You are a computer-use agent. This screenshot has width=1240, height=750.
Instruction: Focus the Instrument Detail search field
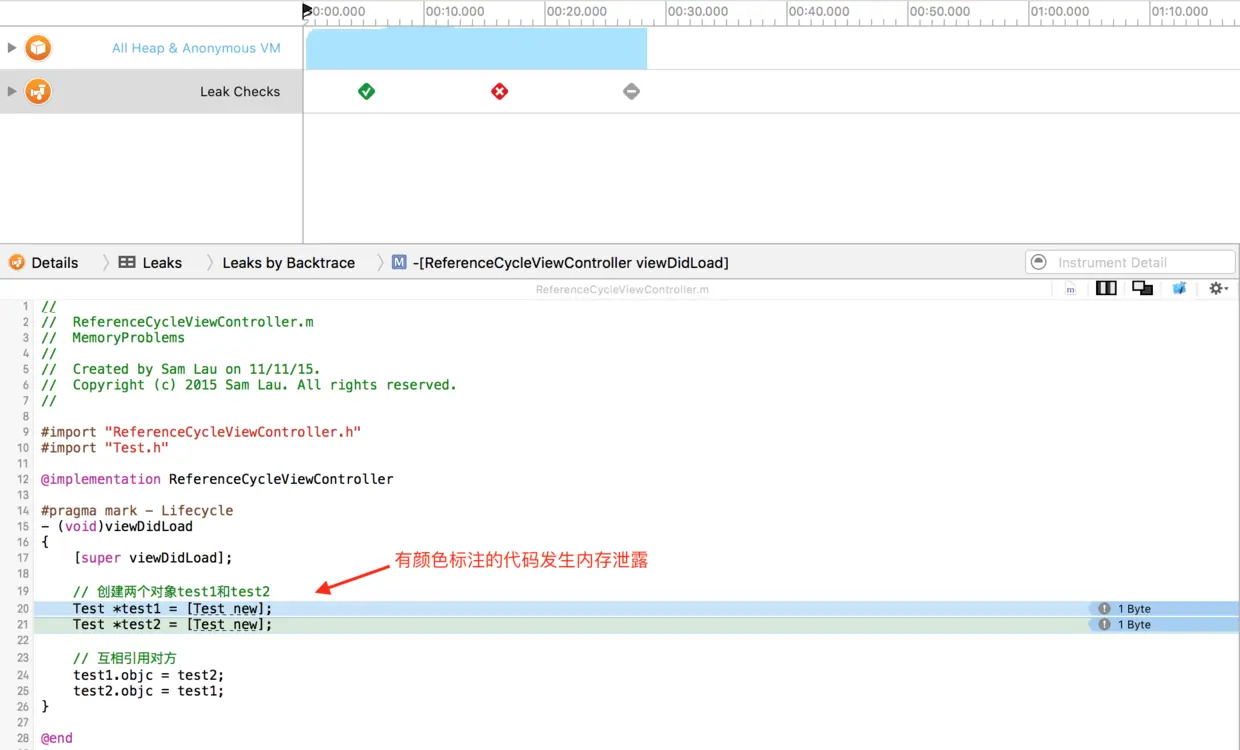tap(1130, 262)
